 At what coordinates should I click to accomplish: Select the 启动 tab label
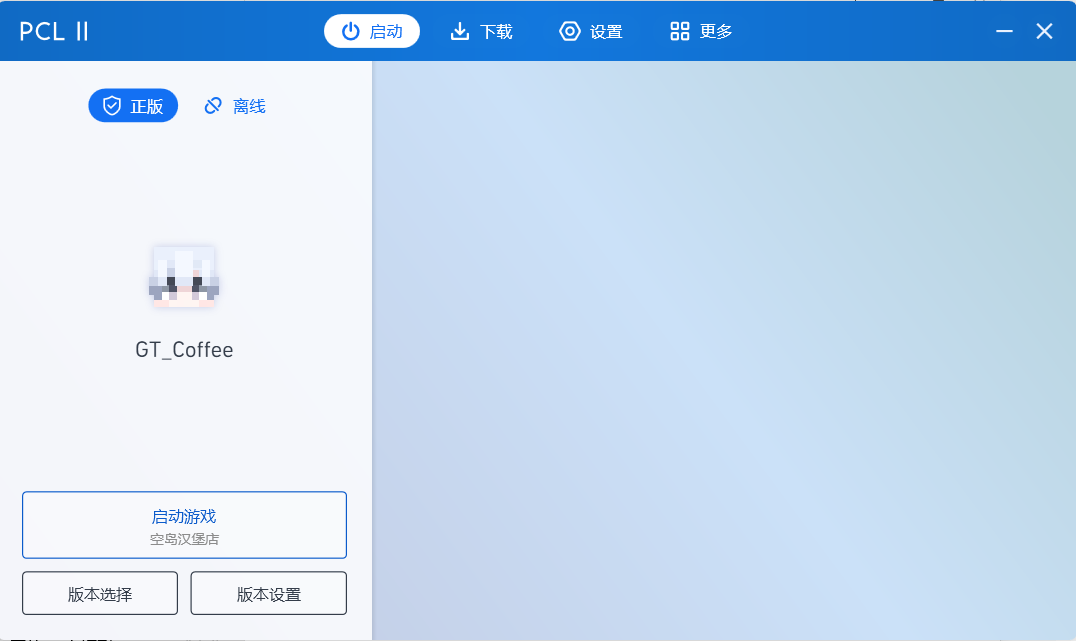click(x=386, y=32)
